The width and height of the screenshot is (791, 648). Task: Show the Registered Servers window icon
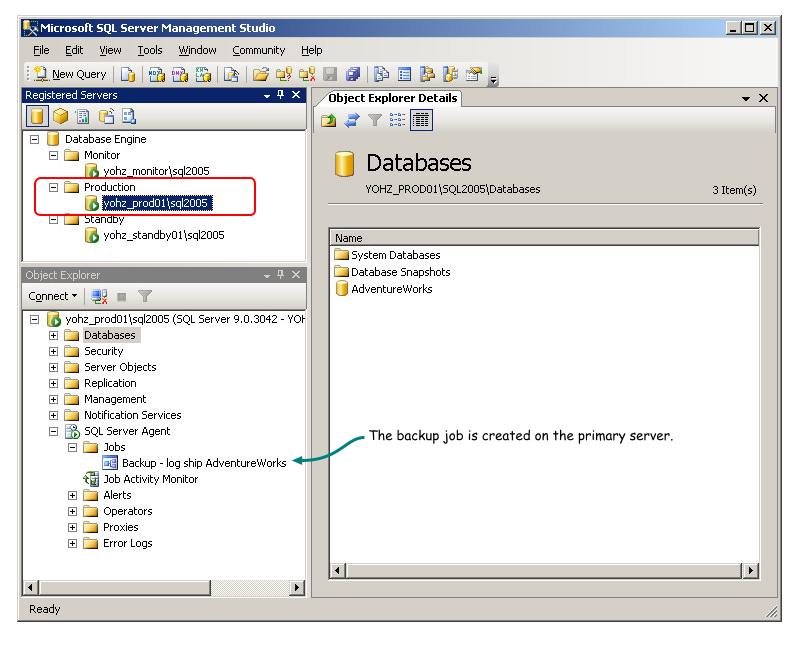coord(381,75)
